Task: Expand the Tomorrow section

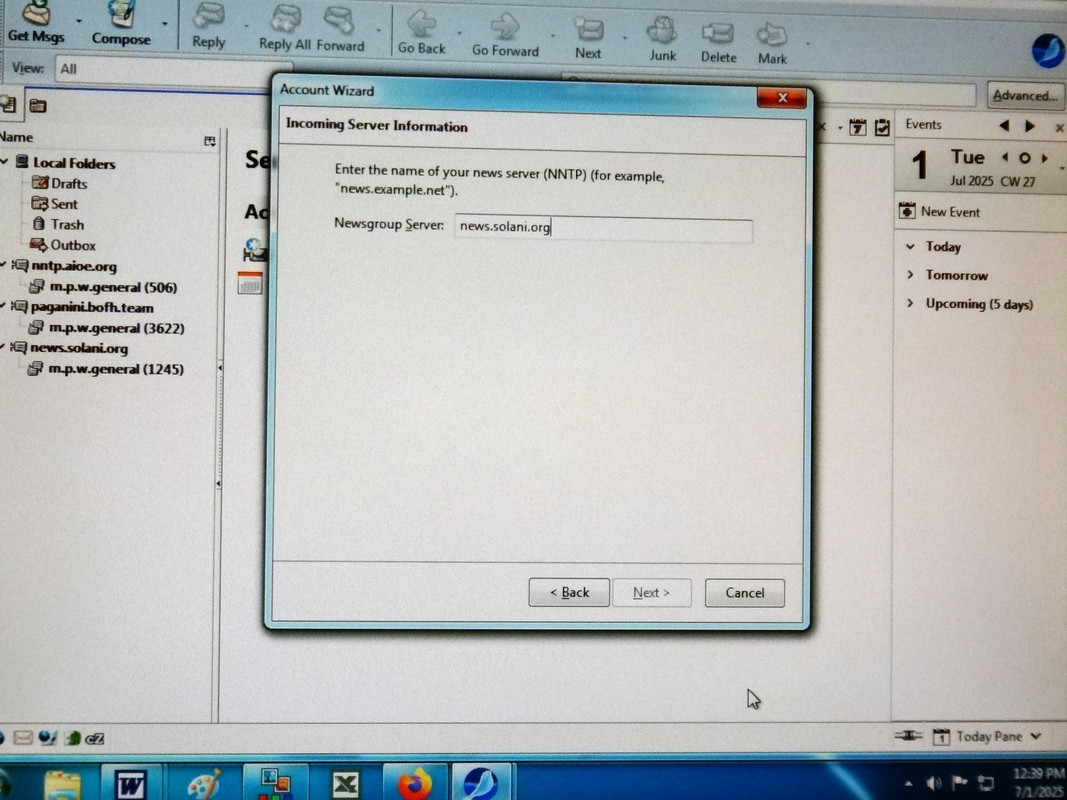Action: tap(910, 275)
